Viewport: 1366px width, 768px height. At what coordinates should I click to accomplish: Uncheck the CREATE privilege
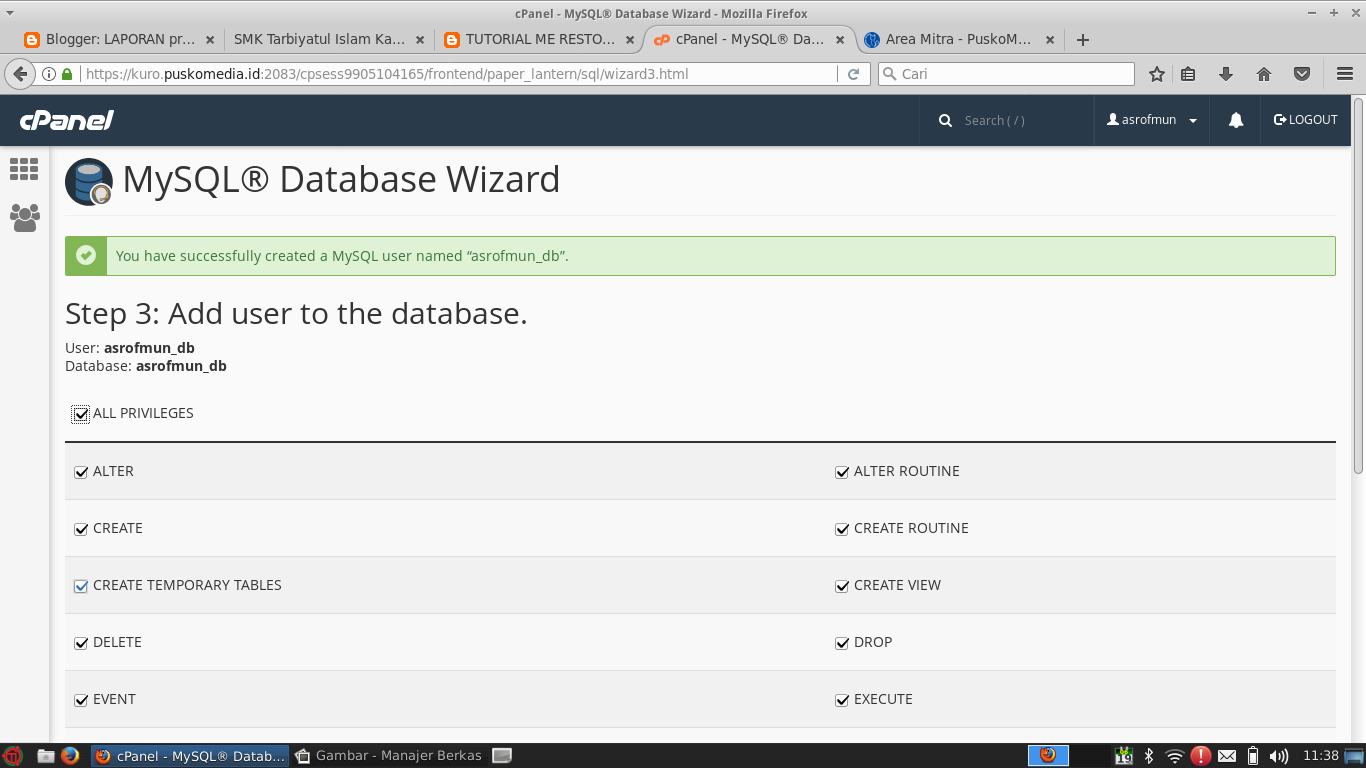click(x=82, y=529)
